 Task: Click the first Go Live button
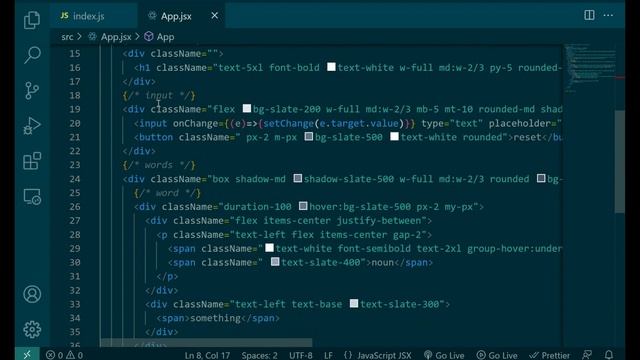click(x=444, y=355)
